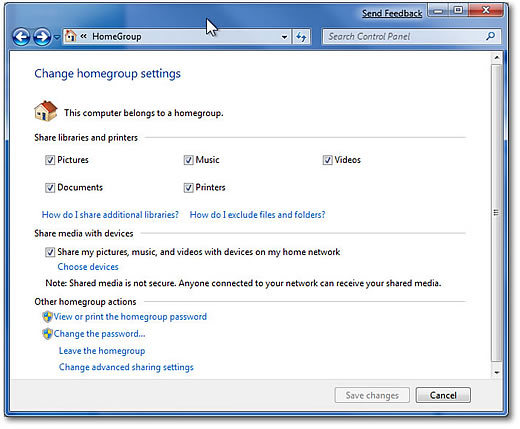The image size is (520, 429).
Task: Go back with the Back arrow
Action: coord(21,37)
